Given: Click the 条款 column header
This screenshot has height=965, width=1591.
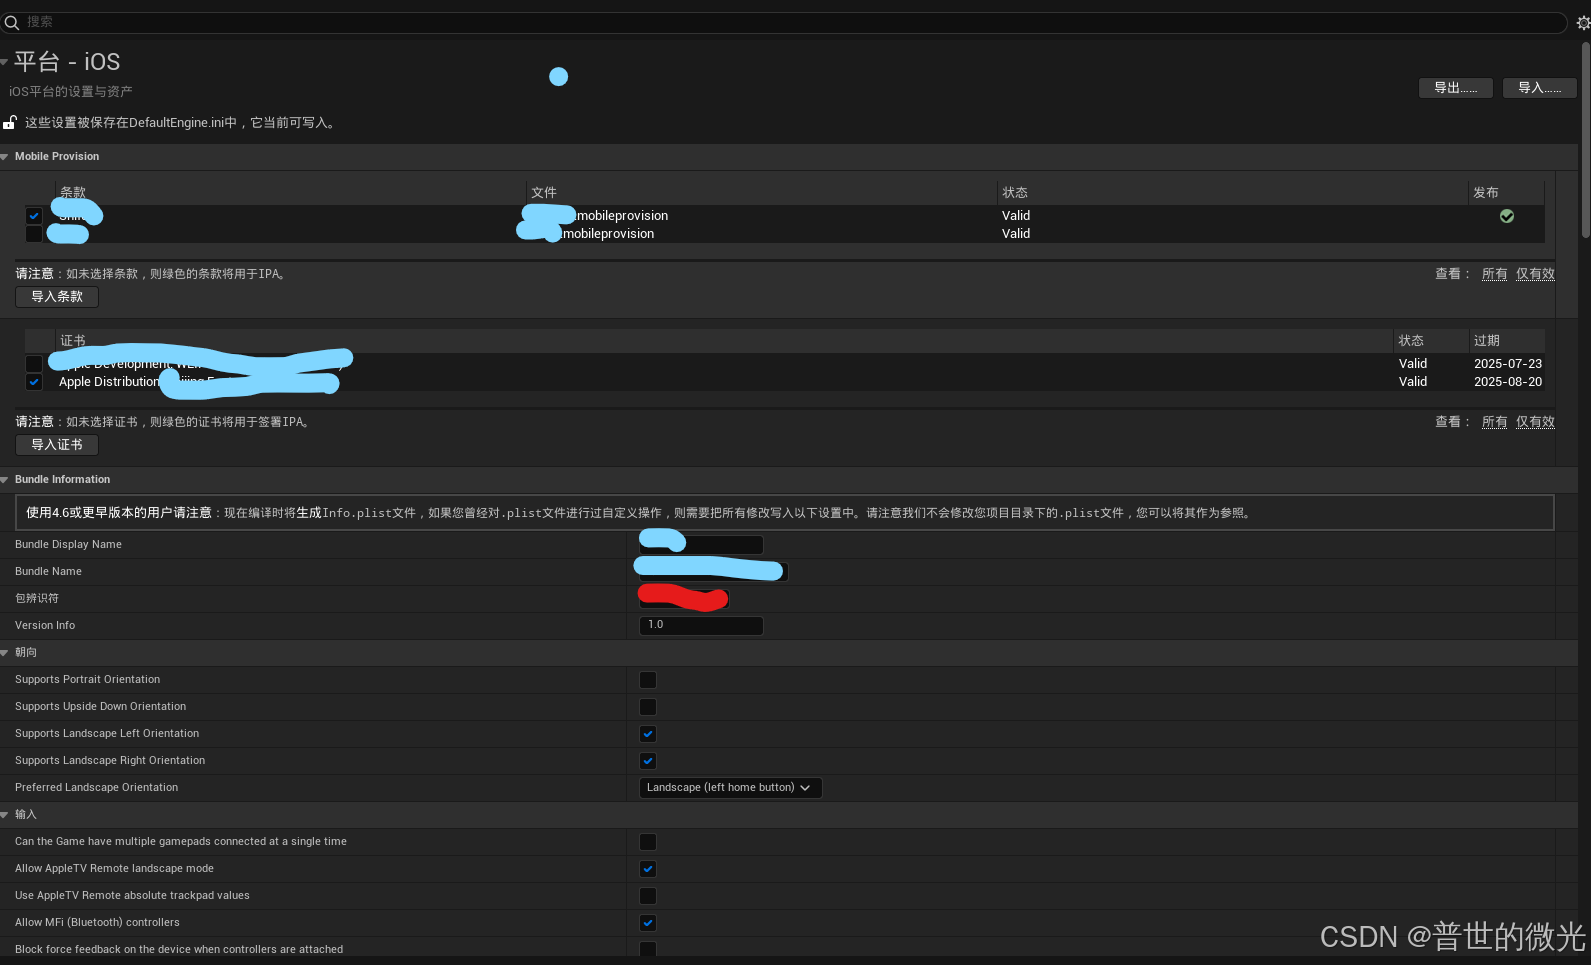Looking at the screenshot, I should point(290,192).
